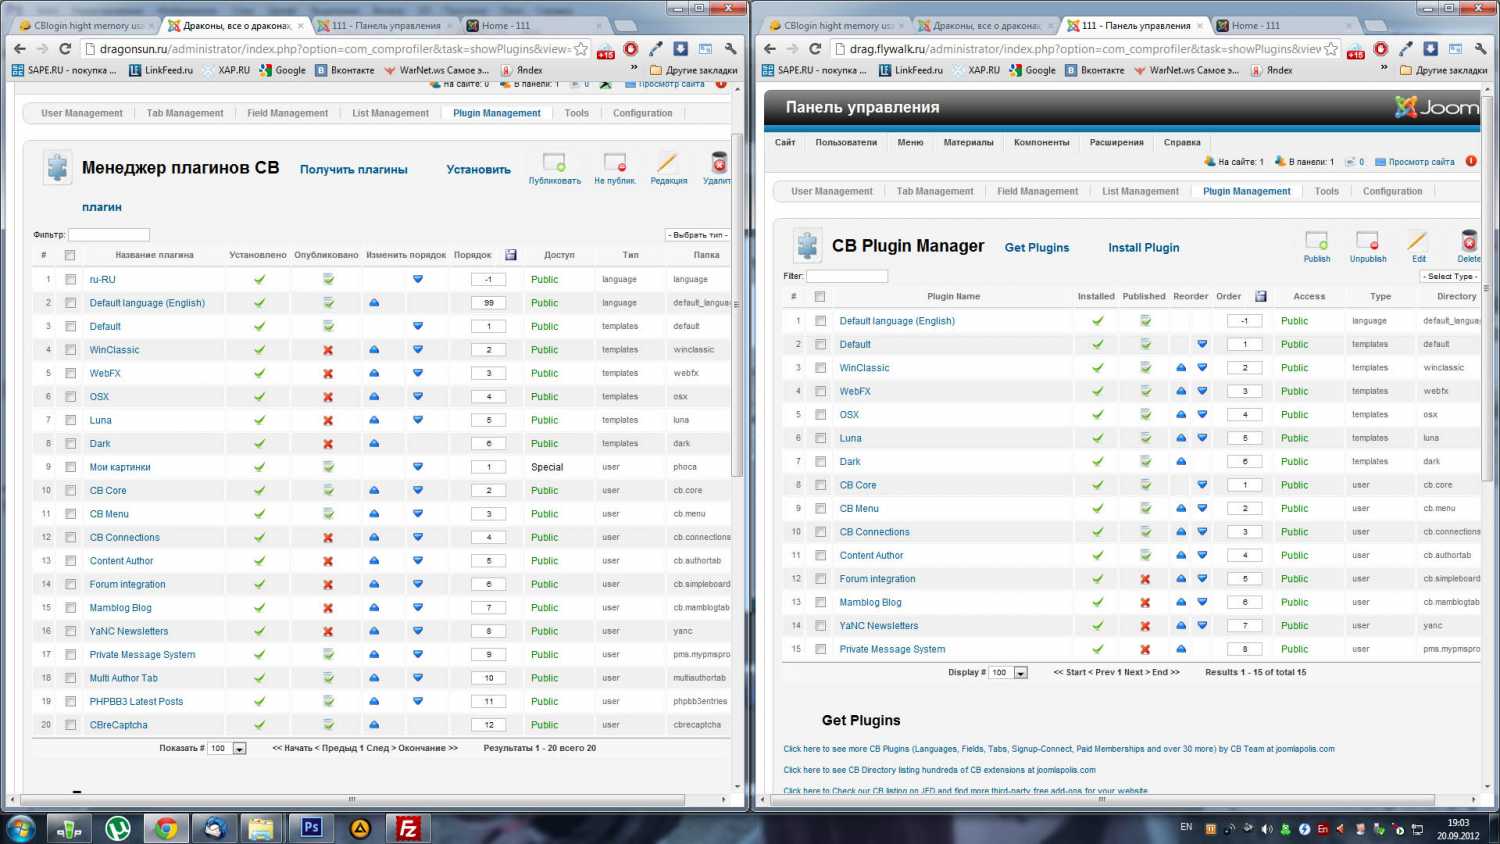This screenshot has height=844, width=1500.
Task: Click Install Plugin link in right window
Action: [1144, 248]
